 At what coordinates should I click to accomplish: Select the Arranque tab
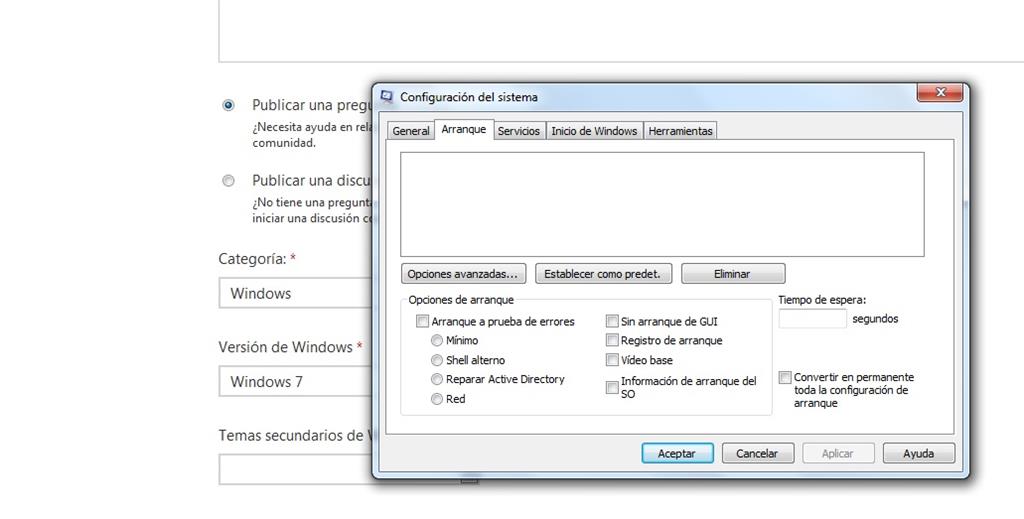pyautogui.click(x=464, y=129)
